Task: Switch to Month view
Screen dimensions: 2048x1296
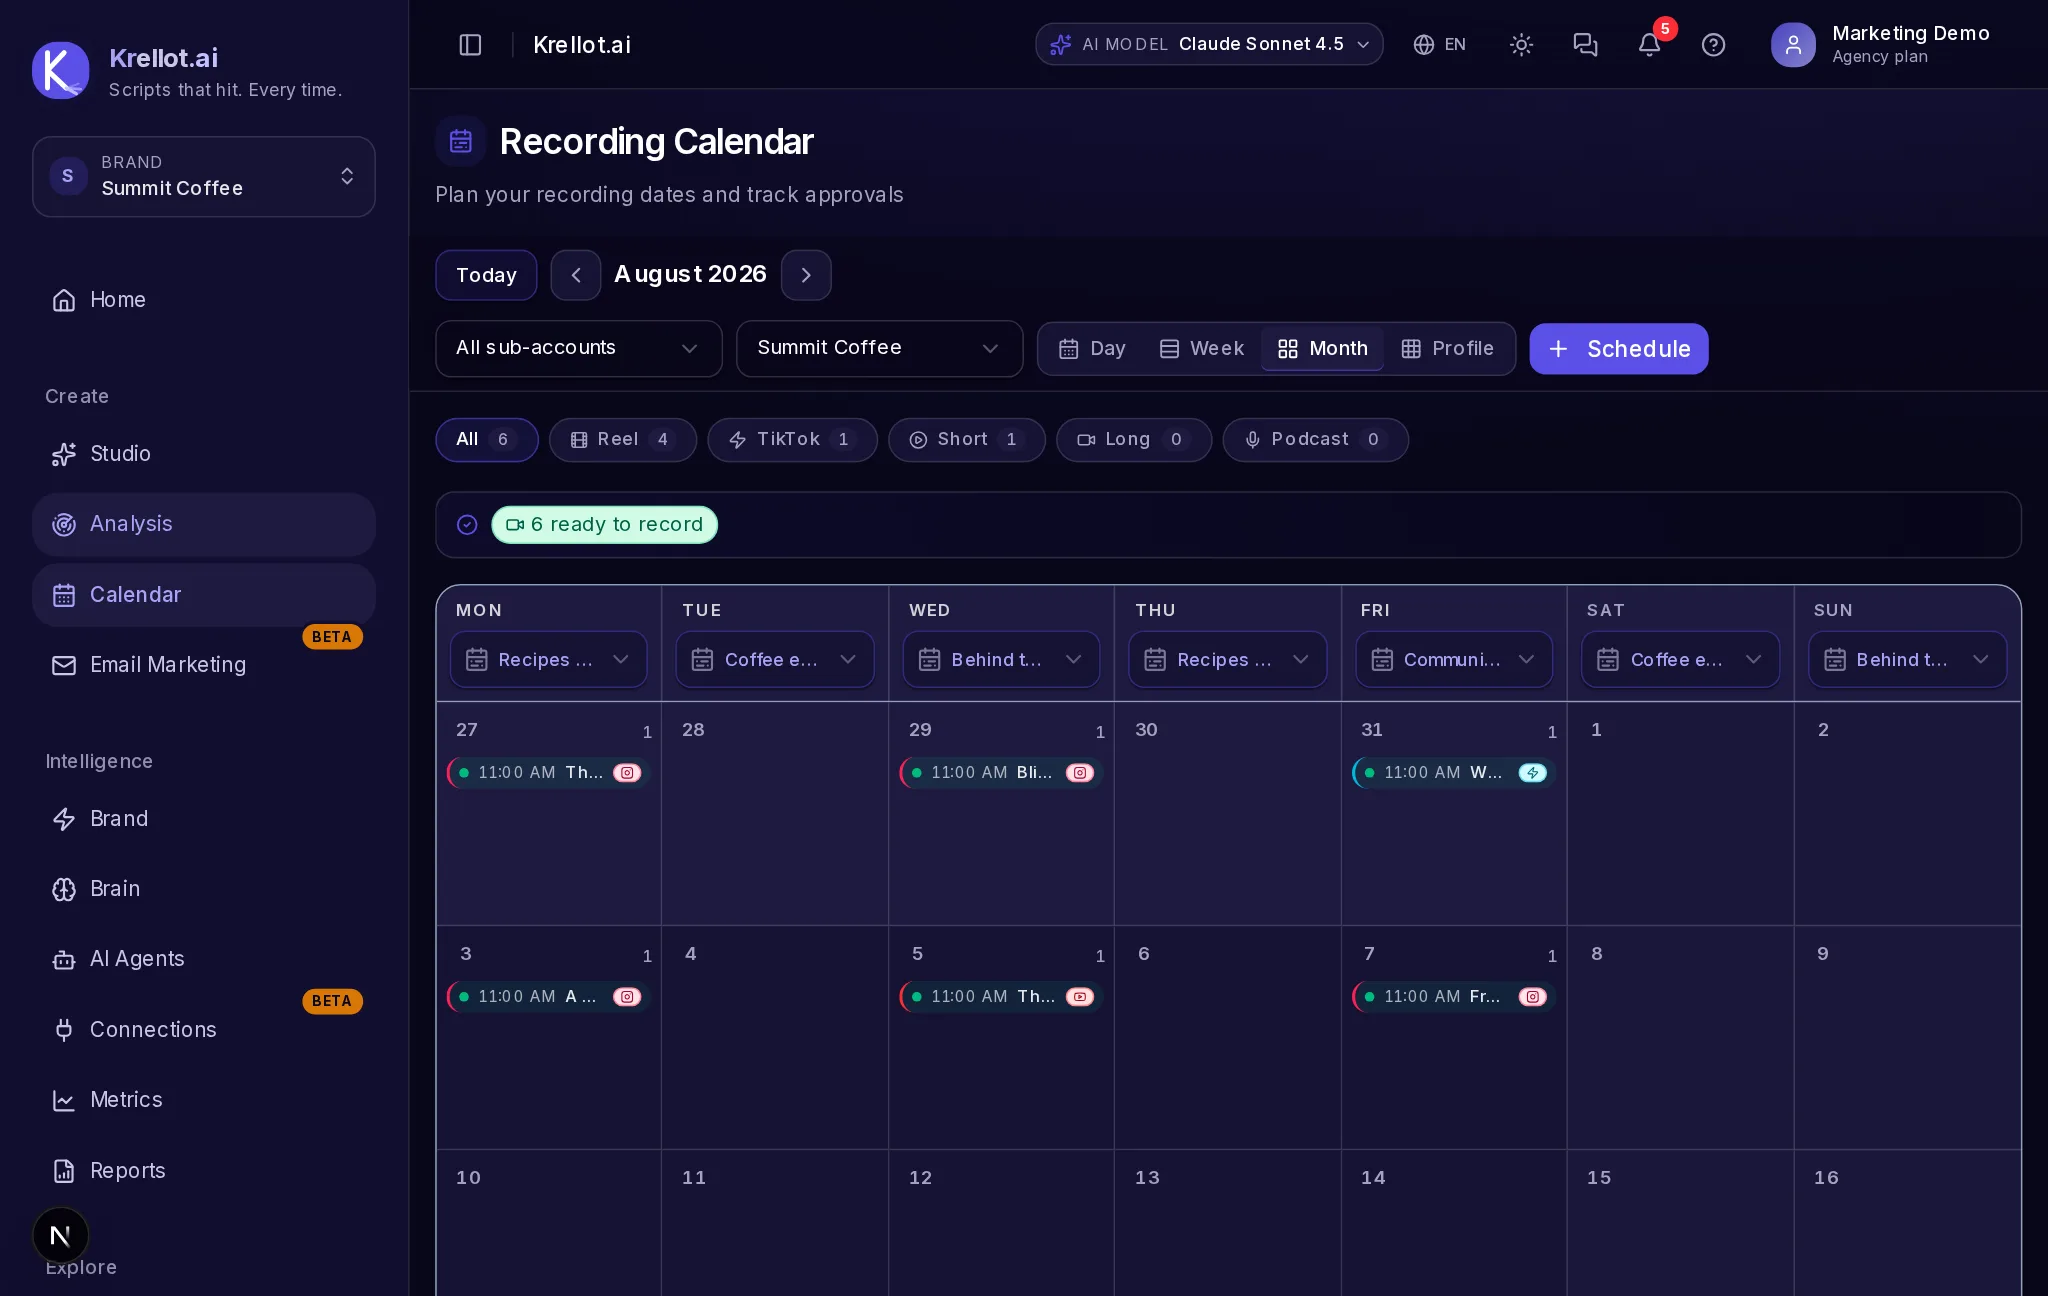Action: pyautogui.click(x=1322, y=349)
